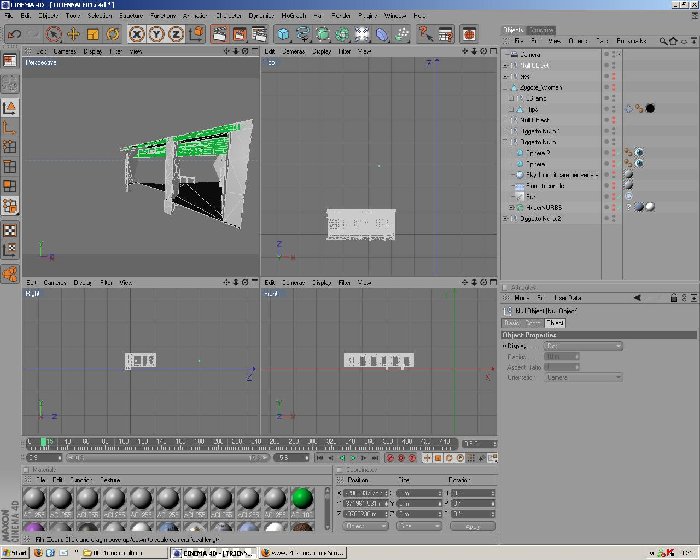The width and height of the screenshot is (700, 560).
Task: Select the Coord tab in Attributes
Action: coord(533,322)
